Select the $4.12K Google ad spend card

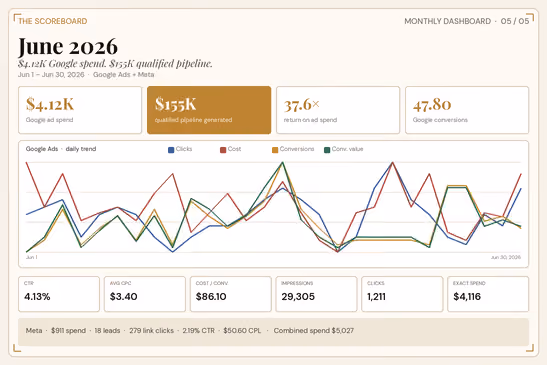tap(80, 110)
